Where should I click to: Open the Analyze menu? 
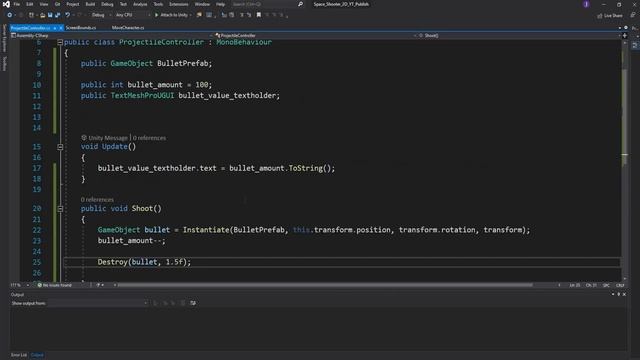(140, 4)
